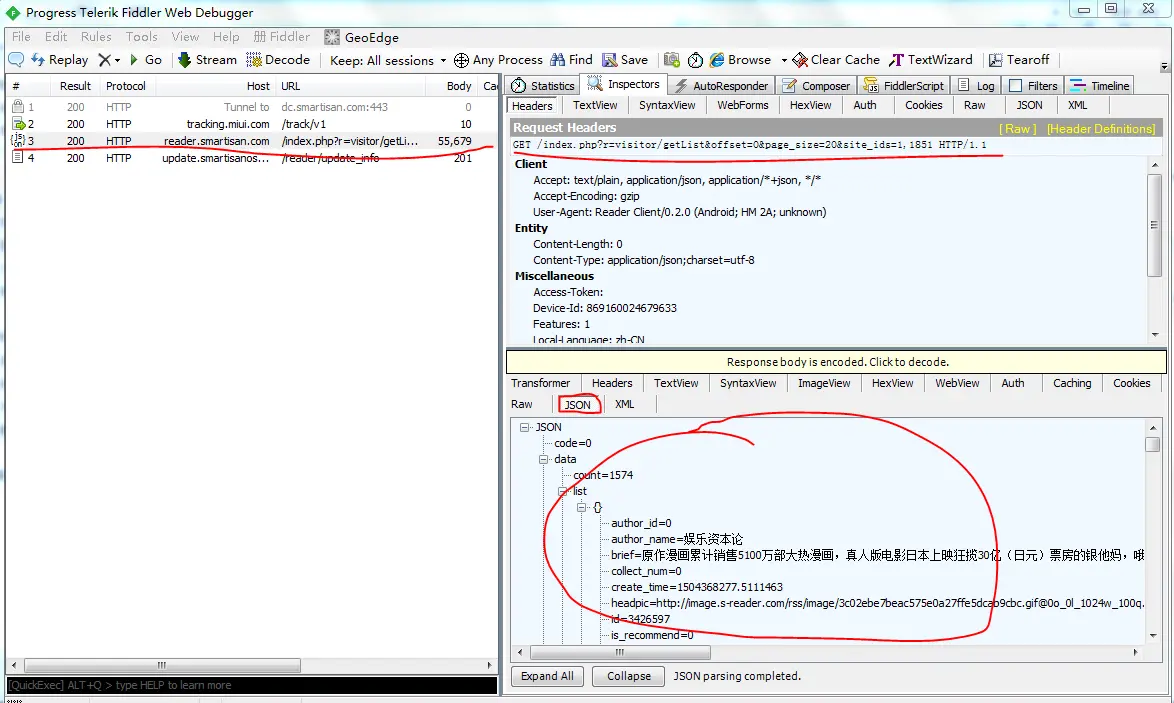Click the JSON view vertical scrollbar down arrow
The image size is (1174, 703).
1153,636
